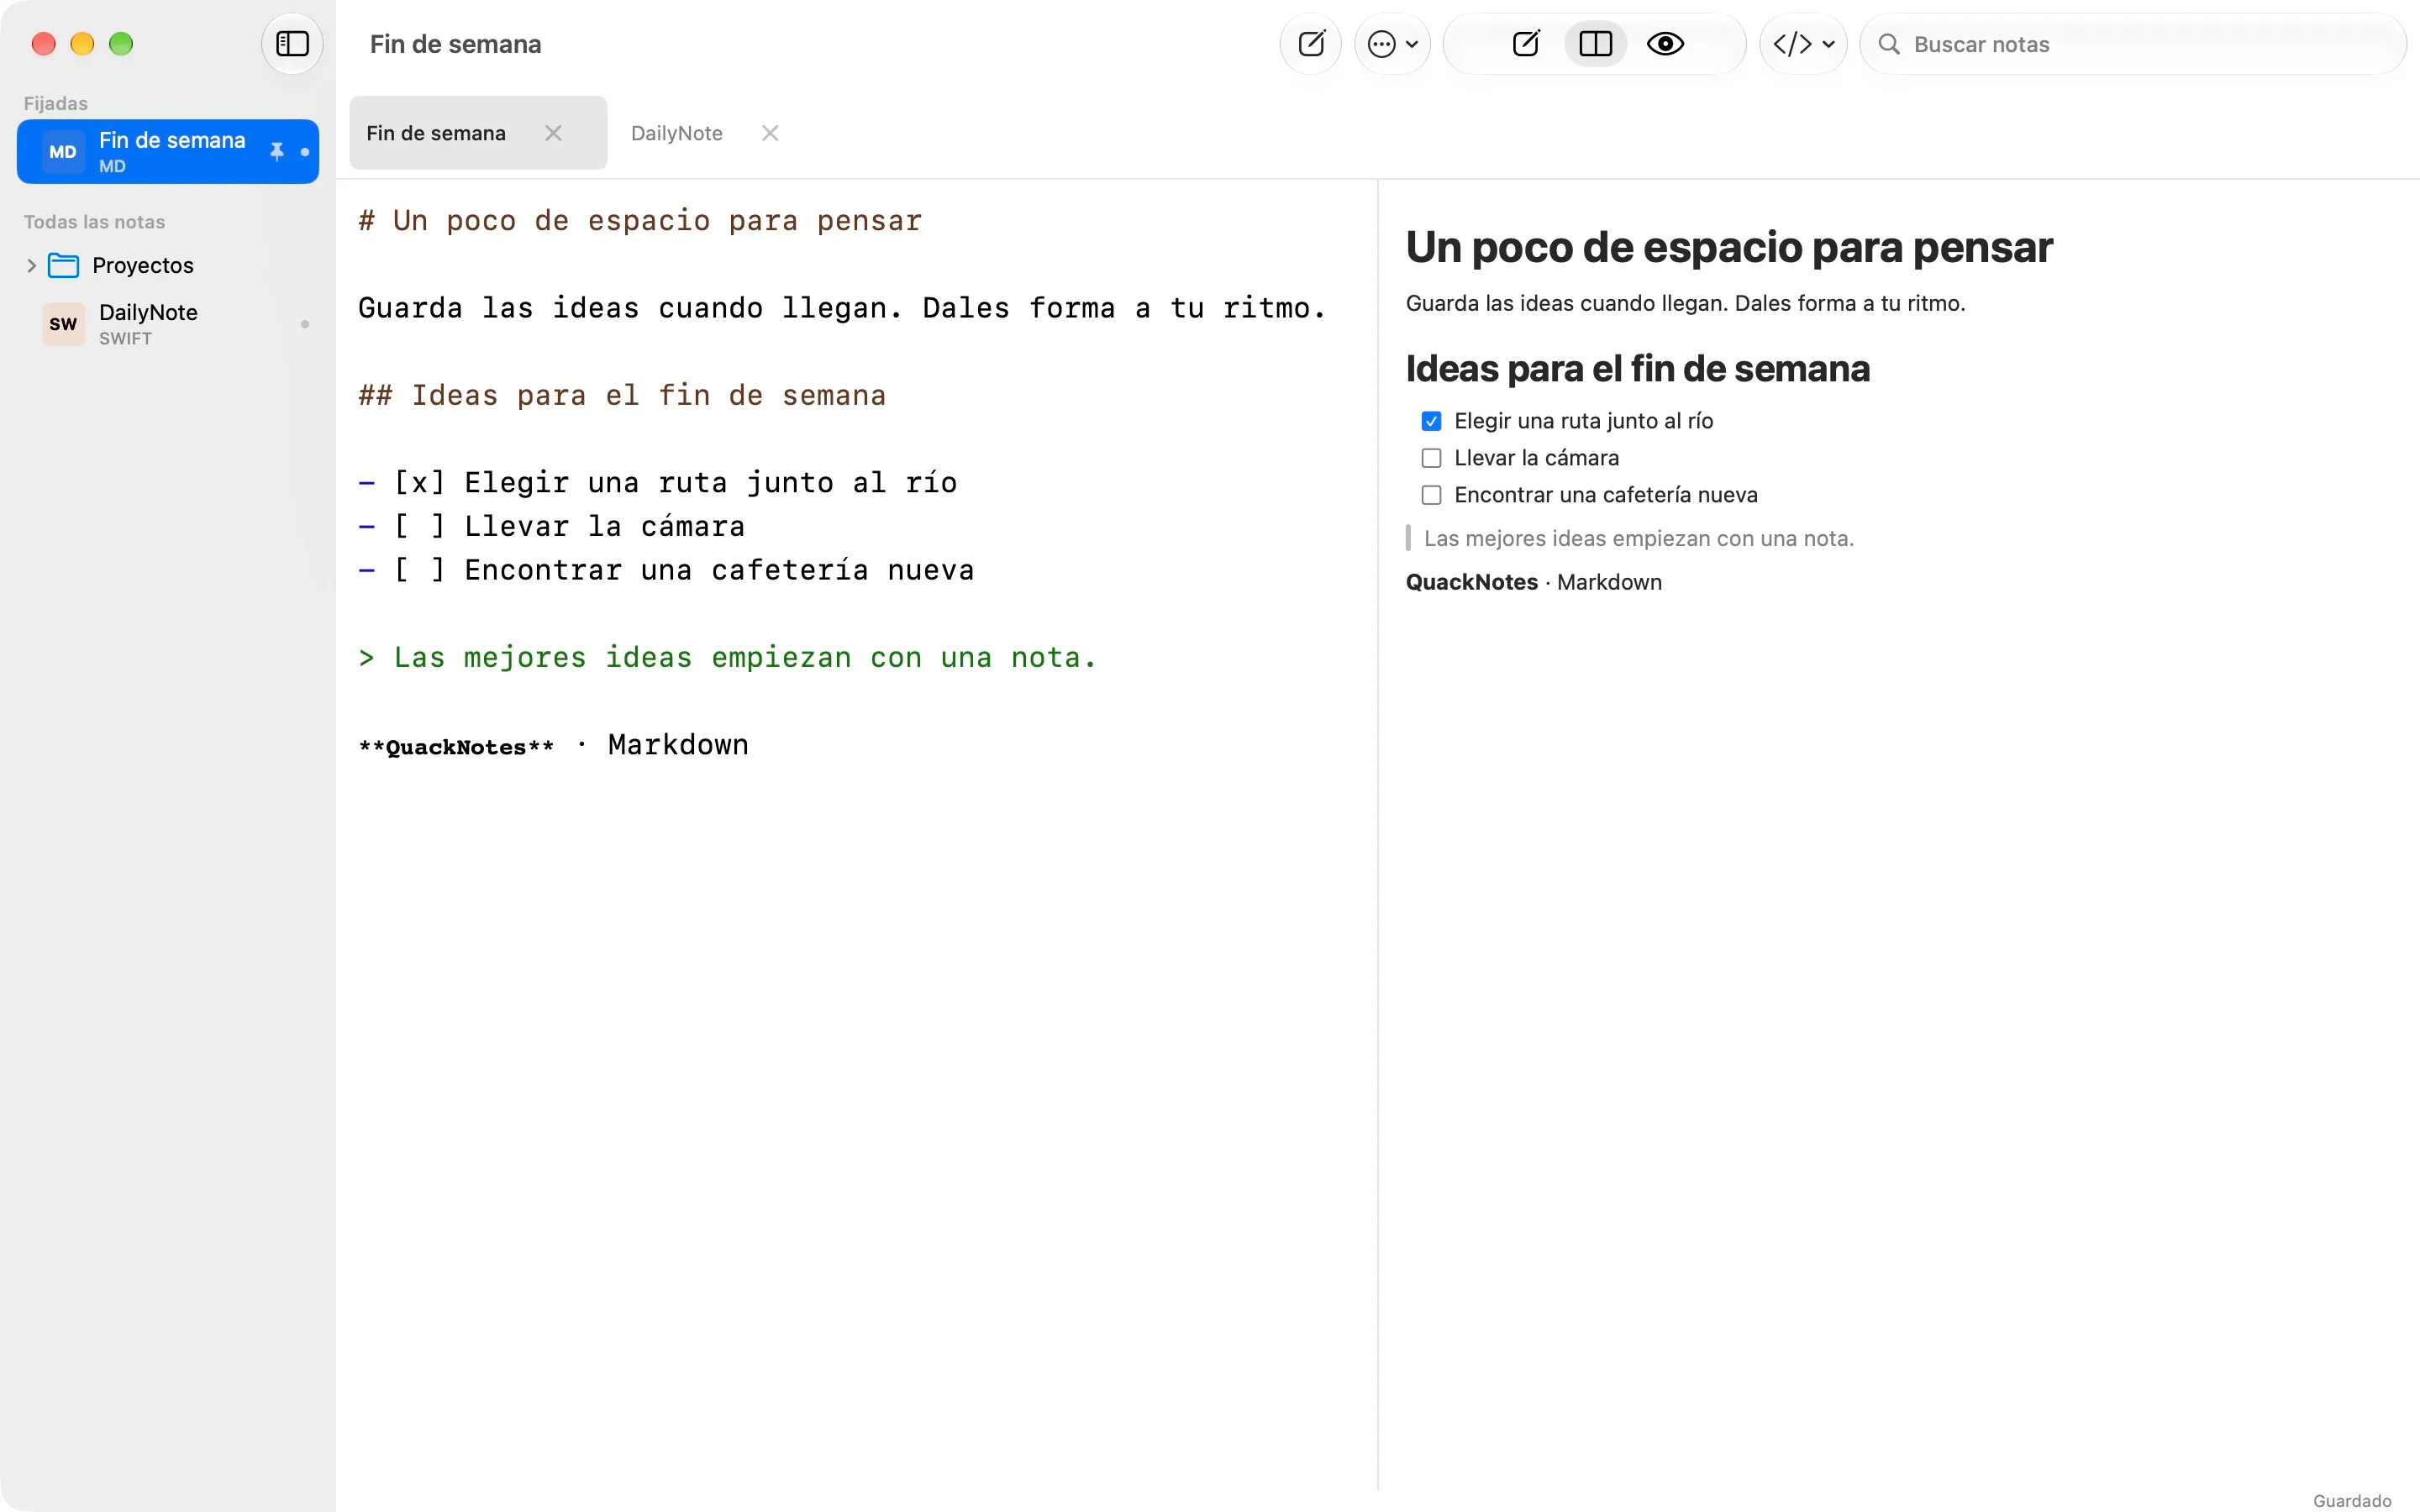
Task: Open pinned note Fin de semana in sidebar
Action: coord(168,152)
